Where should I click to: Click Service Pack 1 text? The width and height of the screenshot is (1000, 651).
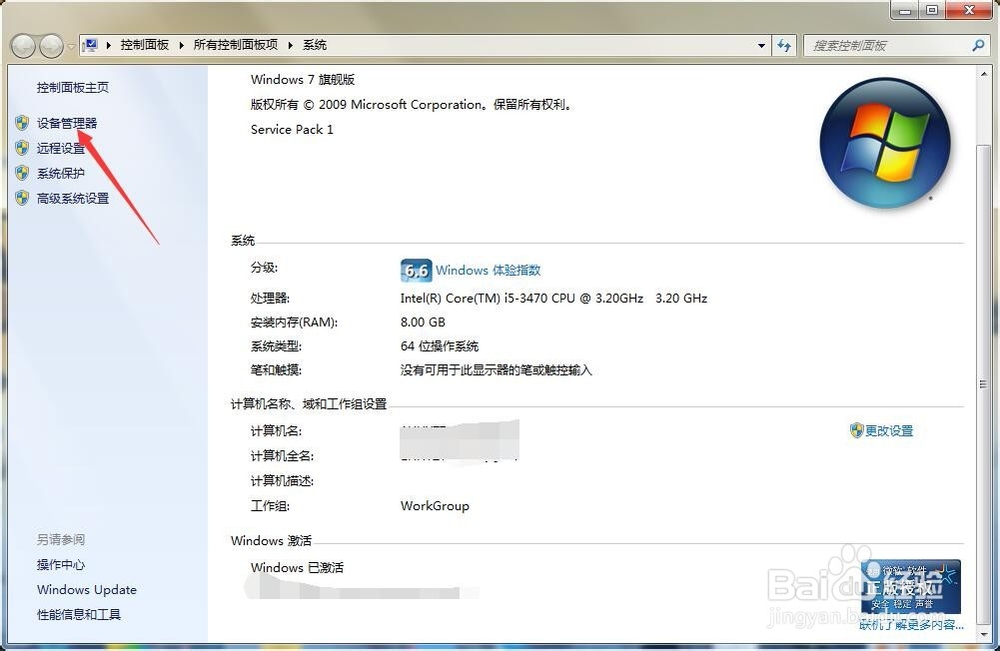click(292, 129)
